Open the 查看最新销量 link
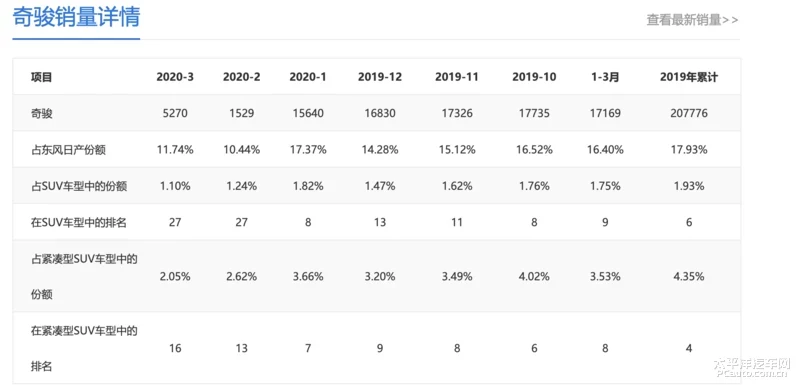The width and height of the screenshot is (800, 385). [x=692, y=20]
